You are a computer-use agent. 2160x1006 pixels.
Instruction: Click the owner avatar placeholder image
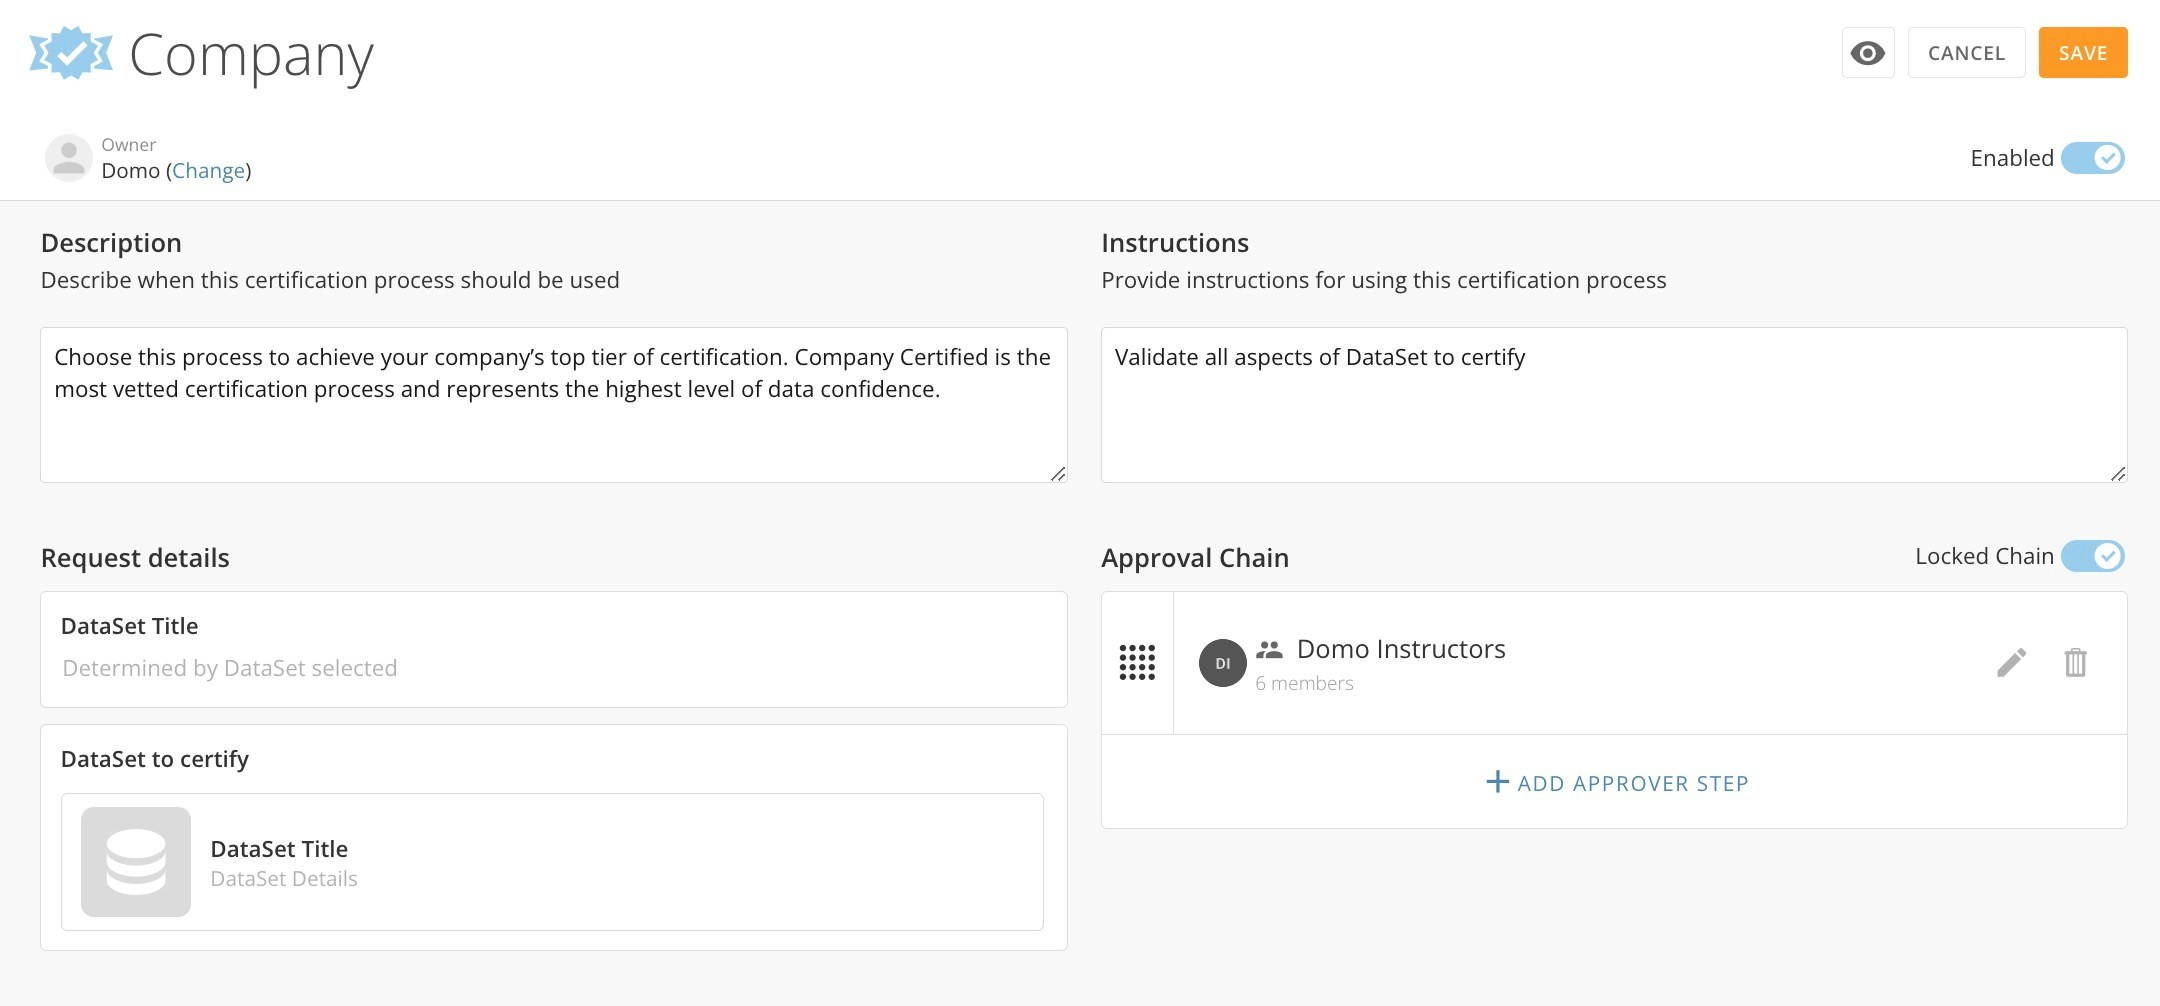coord(68,157)
